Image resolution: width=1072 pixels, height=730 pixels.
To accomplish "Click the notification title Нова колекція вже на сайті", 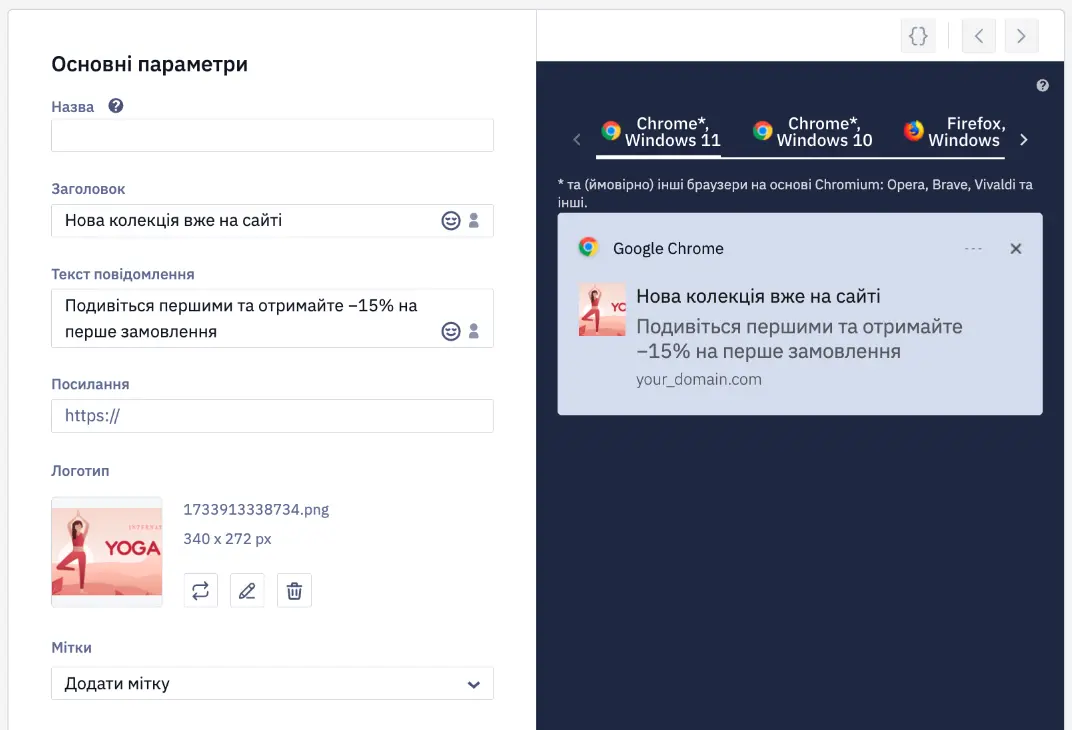I will (758, 297).
